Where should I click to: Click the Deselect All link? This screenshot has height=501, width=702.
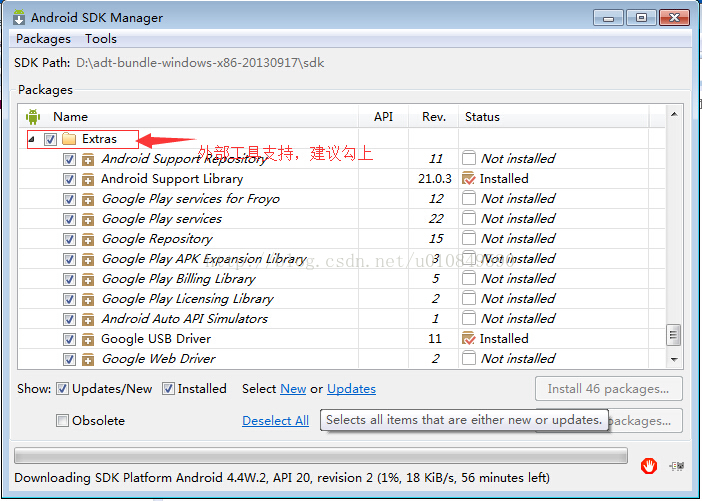275,421
